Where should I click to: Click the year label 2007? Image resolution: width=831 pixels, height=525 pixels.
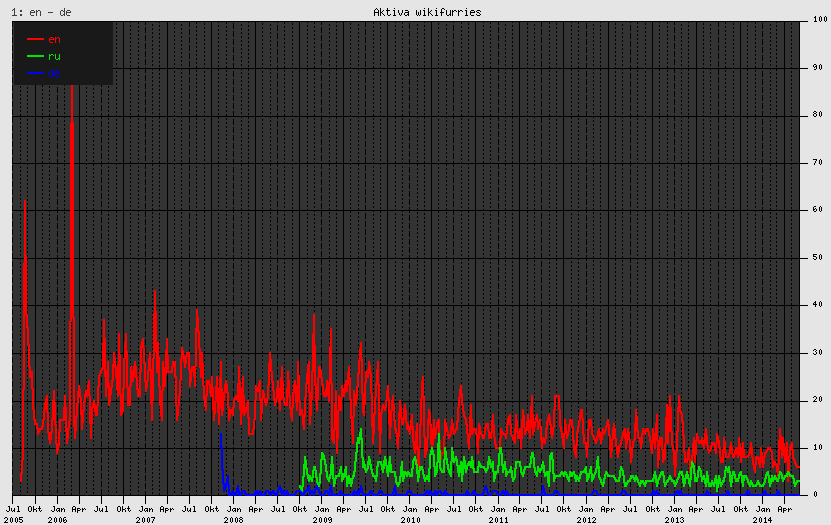145,520
